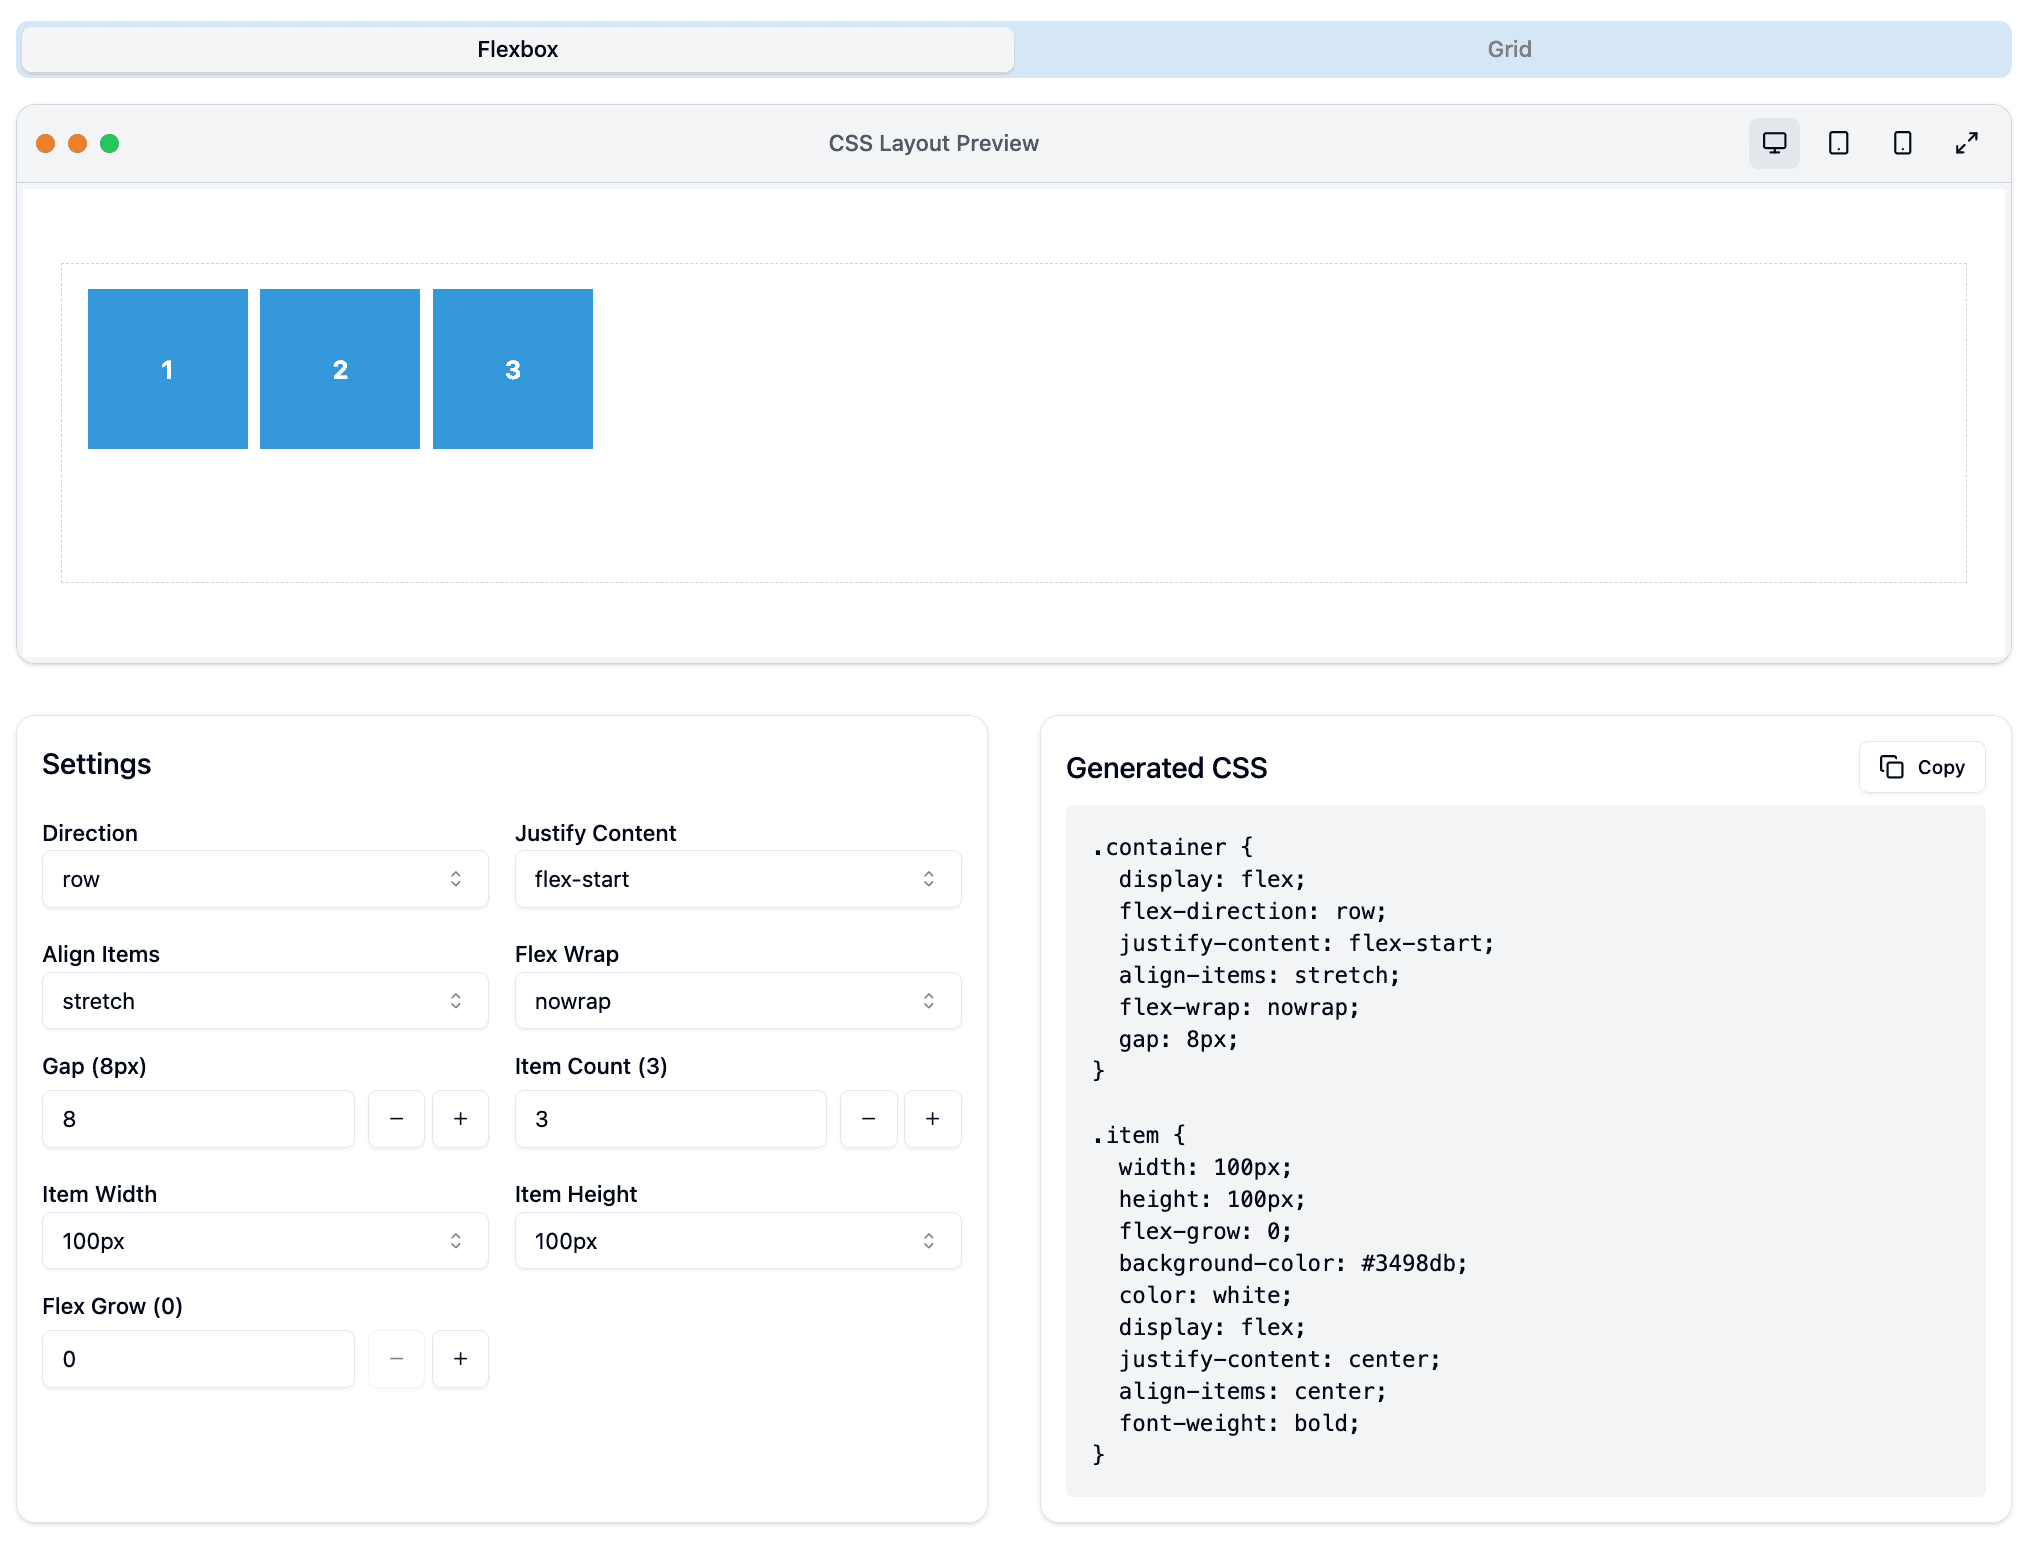Viewport: 2034px width, 1550px height.
Task: Decrease the Flex Grow value
Action: click(396, 1359)
